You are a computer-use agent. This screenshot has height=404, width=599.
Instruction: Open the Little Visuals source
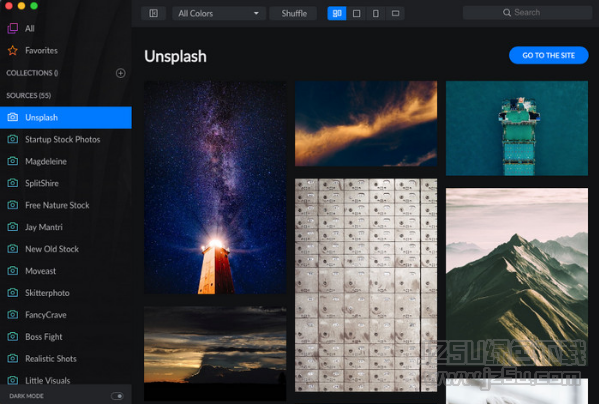(x=66, y=378)
